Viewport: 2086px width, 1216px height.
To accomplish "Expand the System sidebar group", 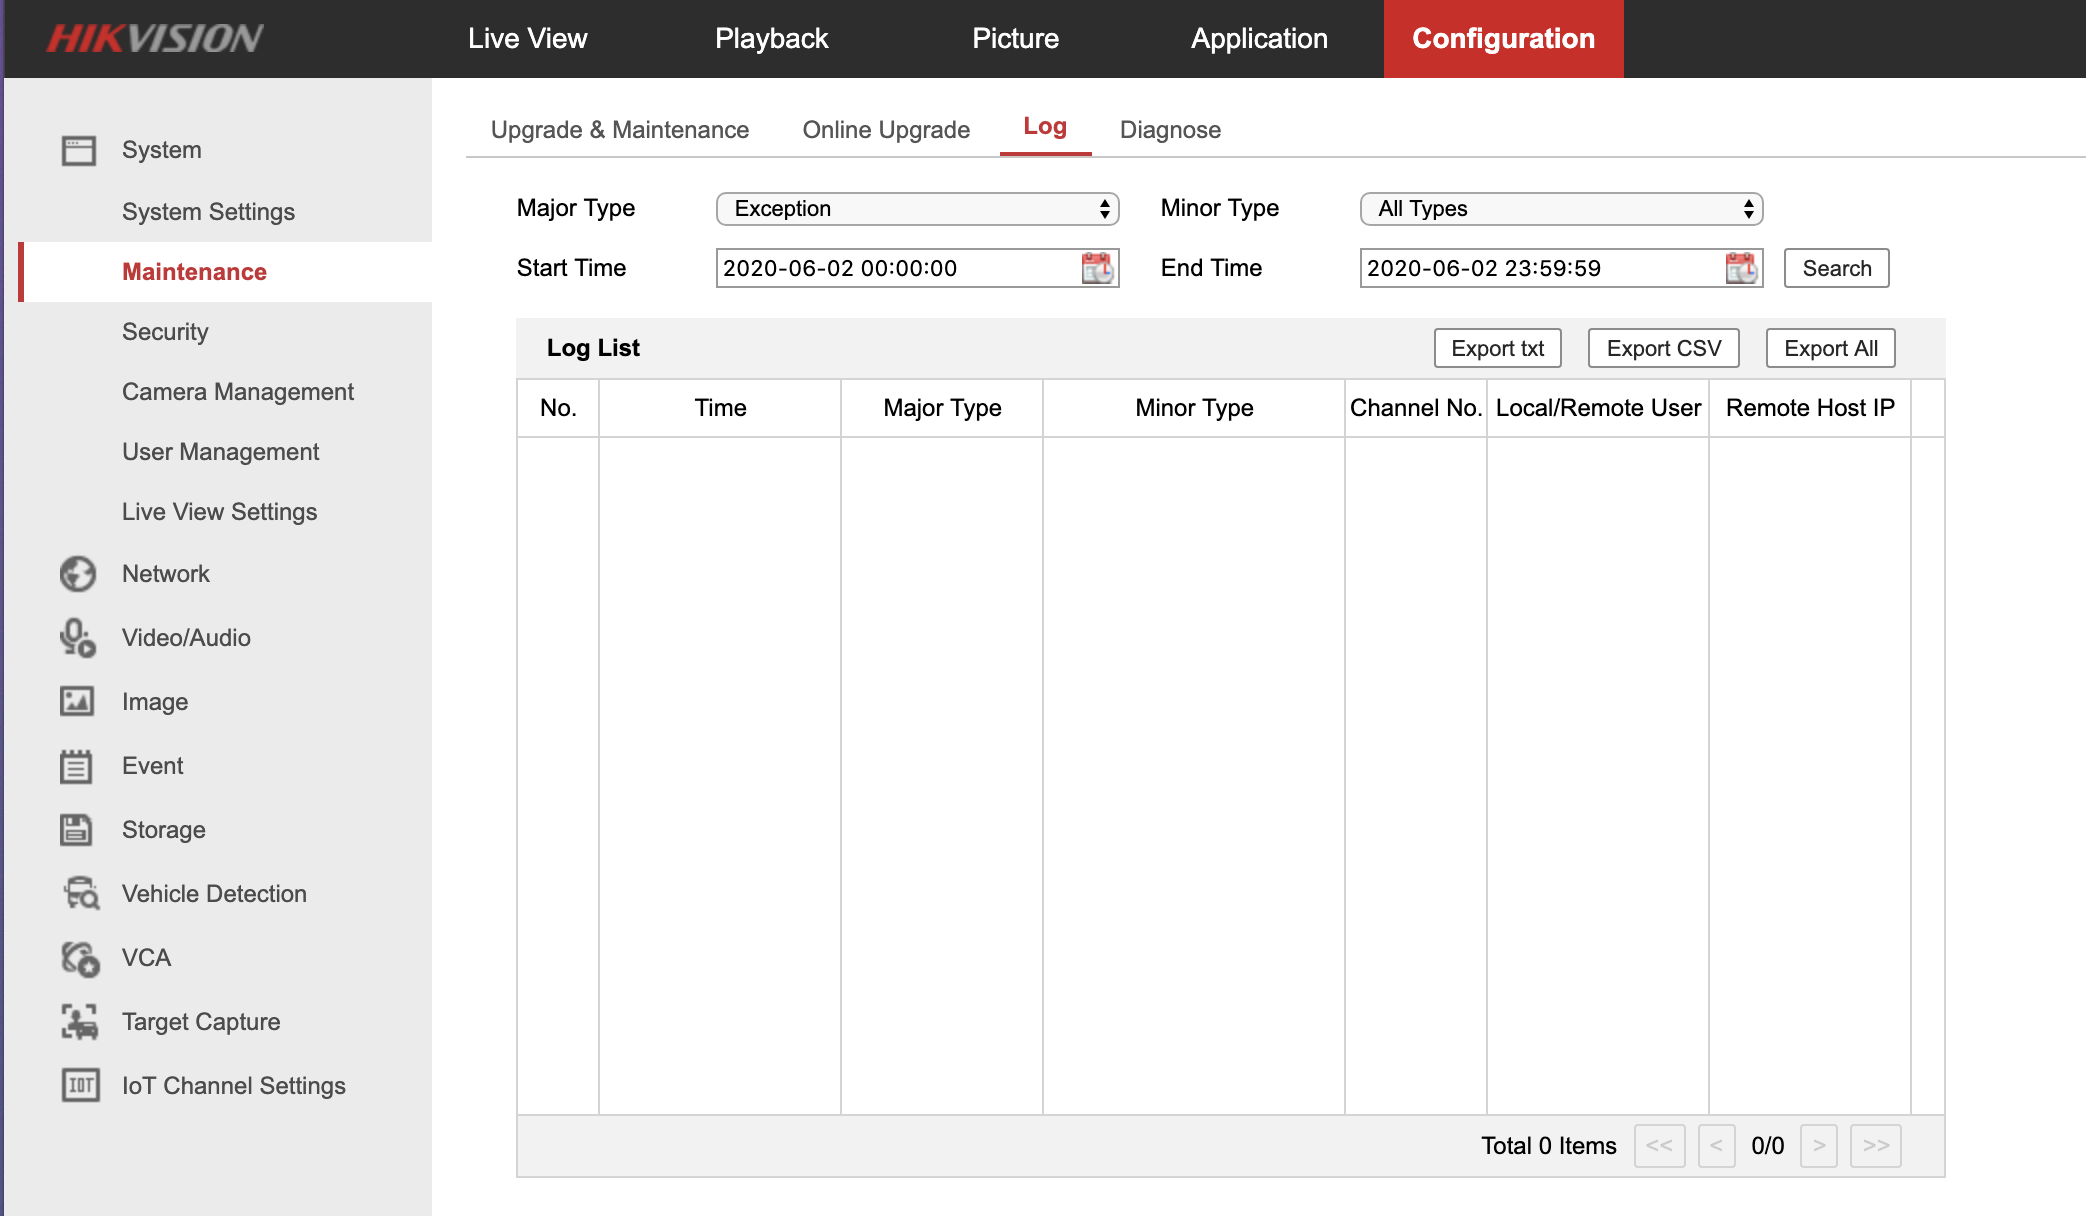I will (161, 149).
